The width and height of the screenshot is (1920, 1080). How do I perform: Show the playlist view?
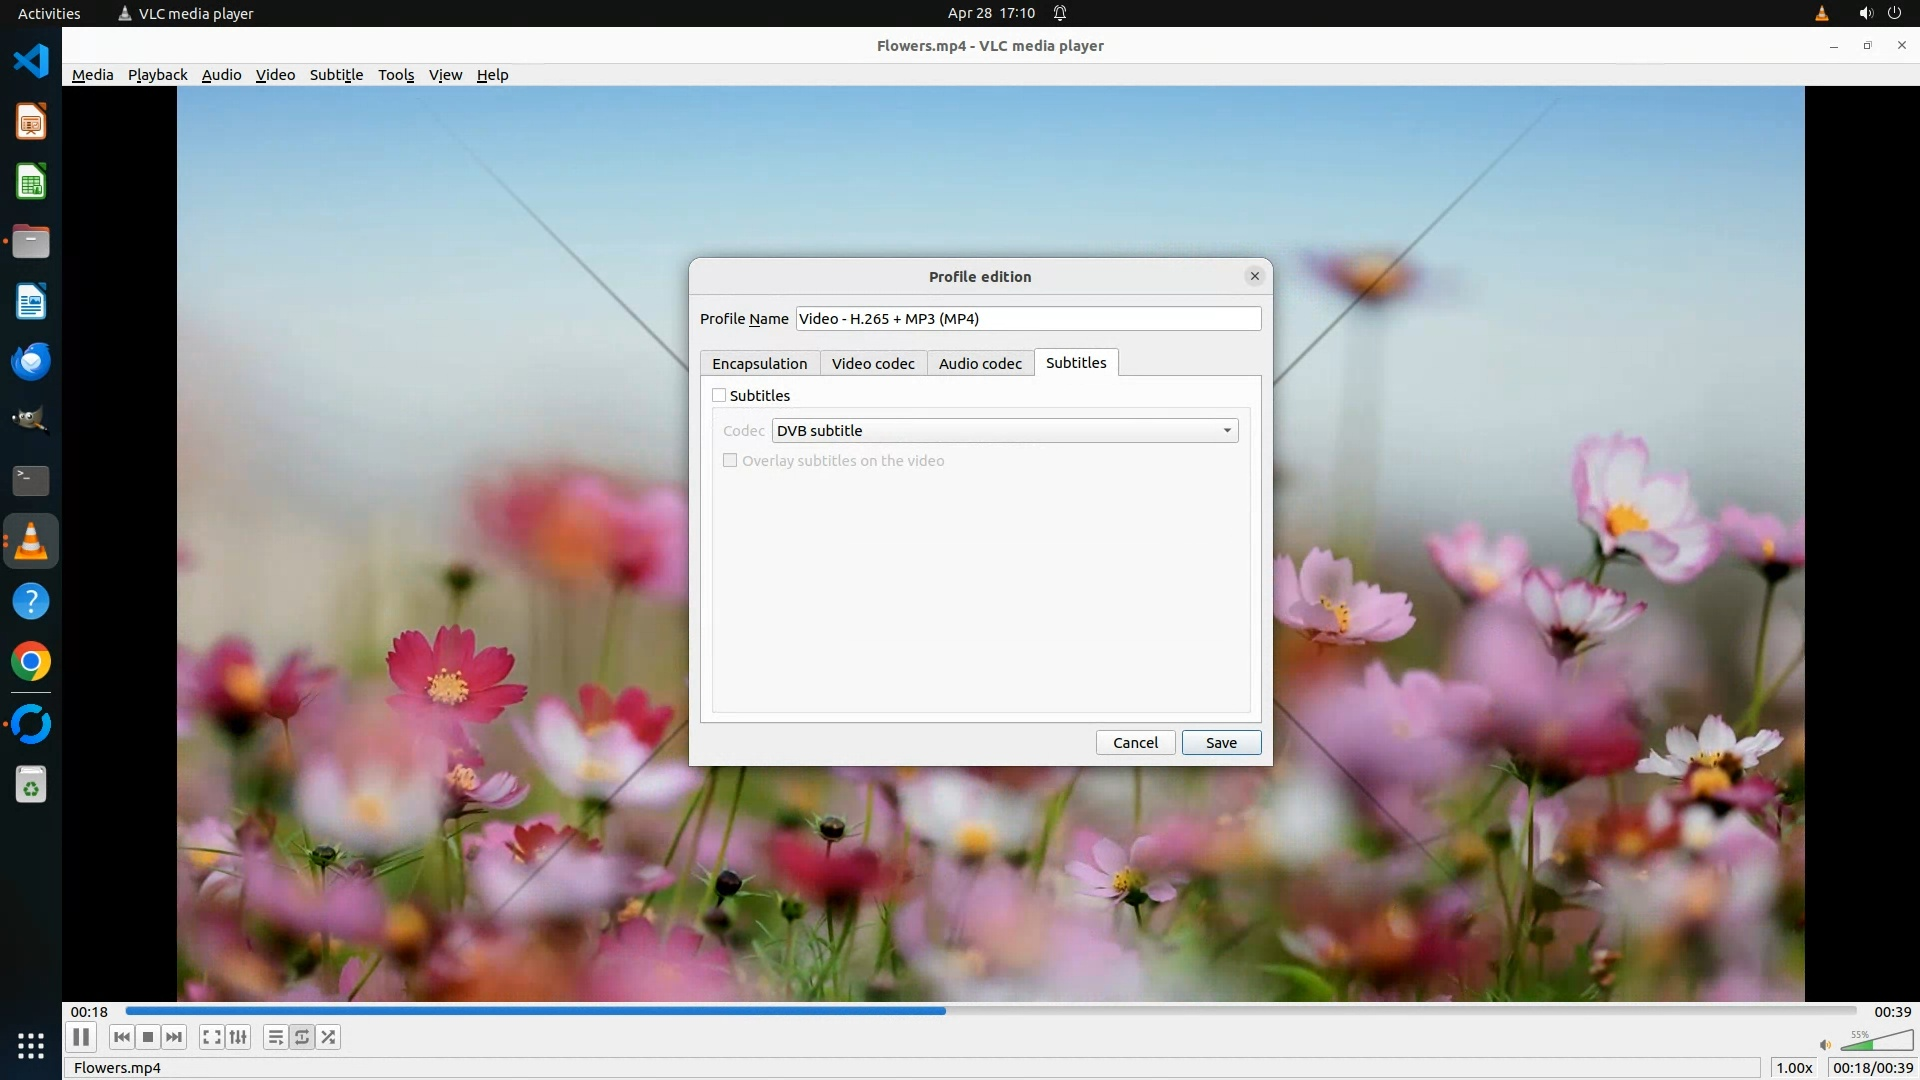[275, 1037]
